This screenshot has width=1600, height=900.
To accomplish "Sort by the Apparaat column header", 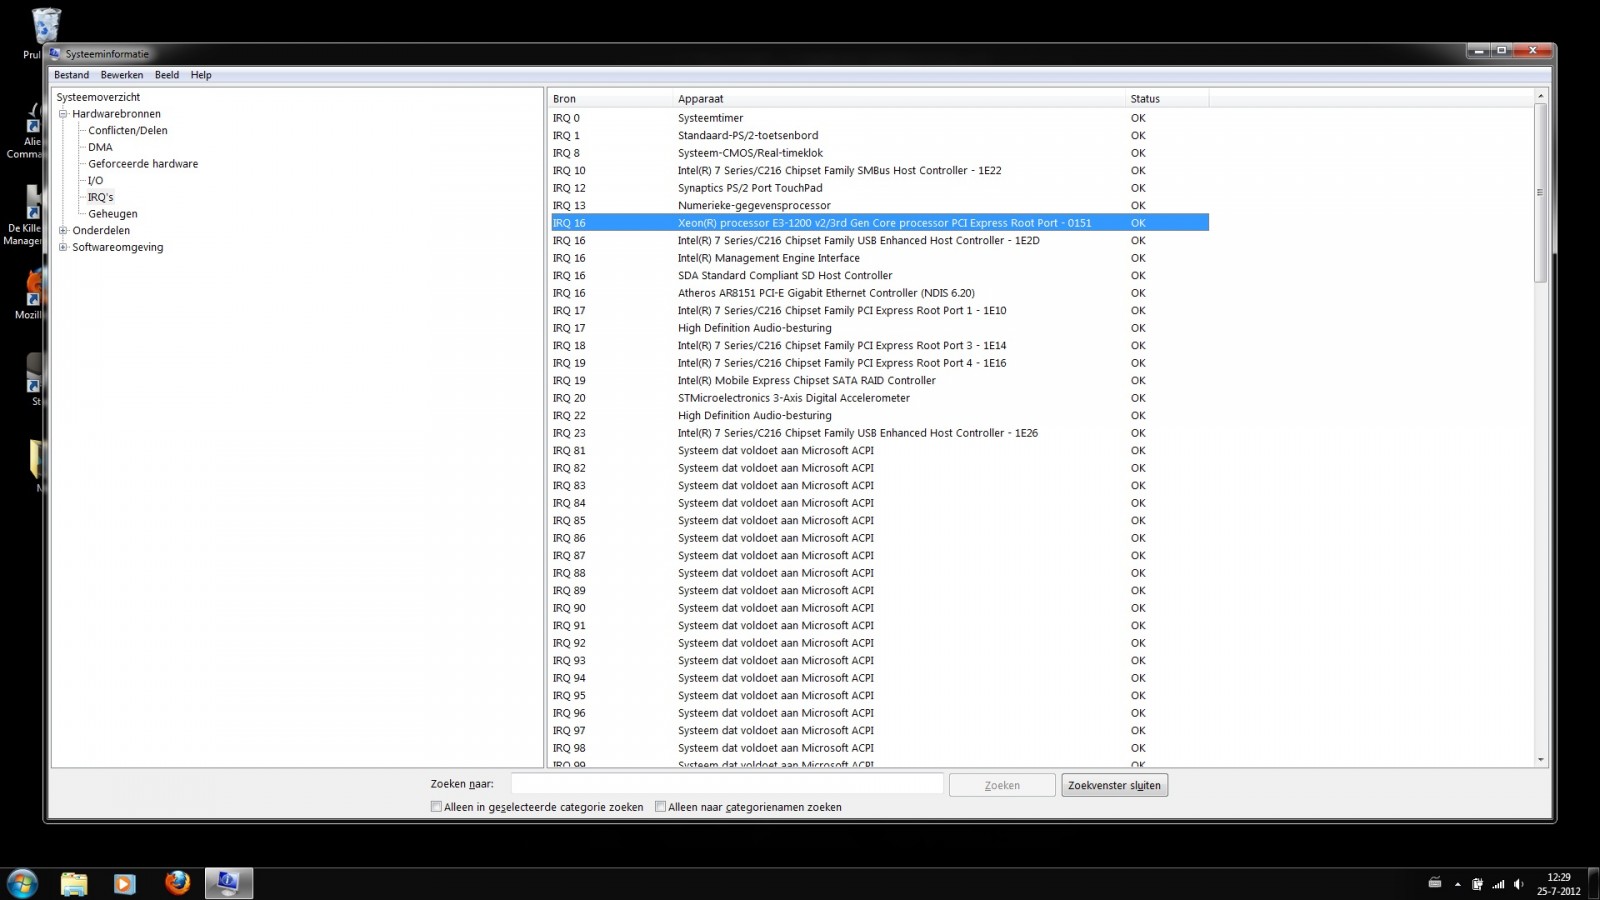I will 899,98.
